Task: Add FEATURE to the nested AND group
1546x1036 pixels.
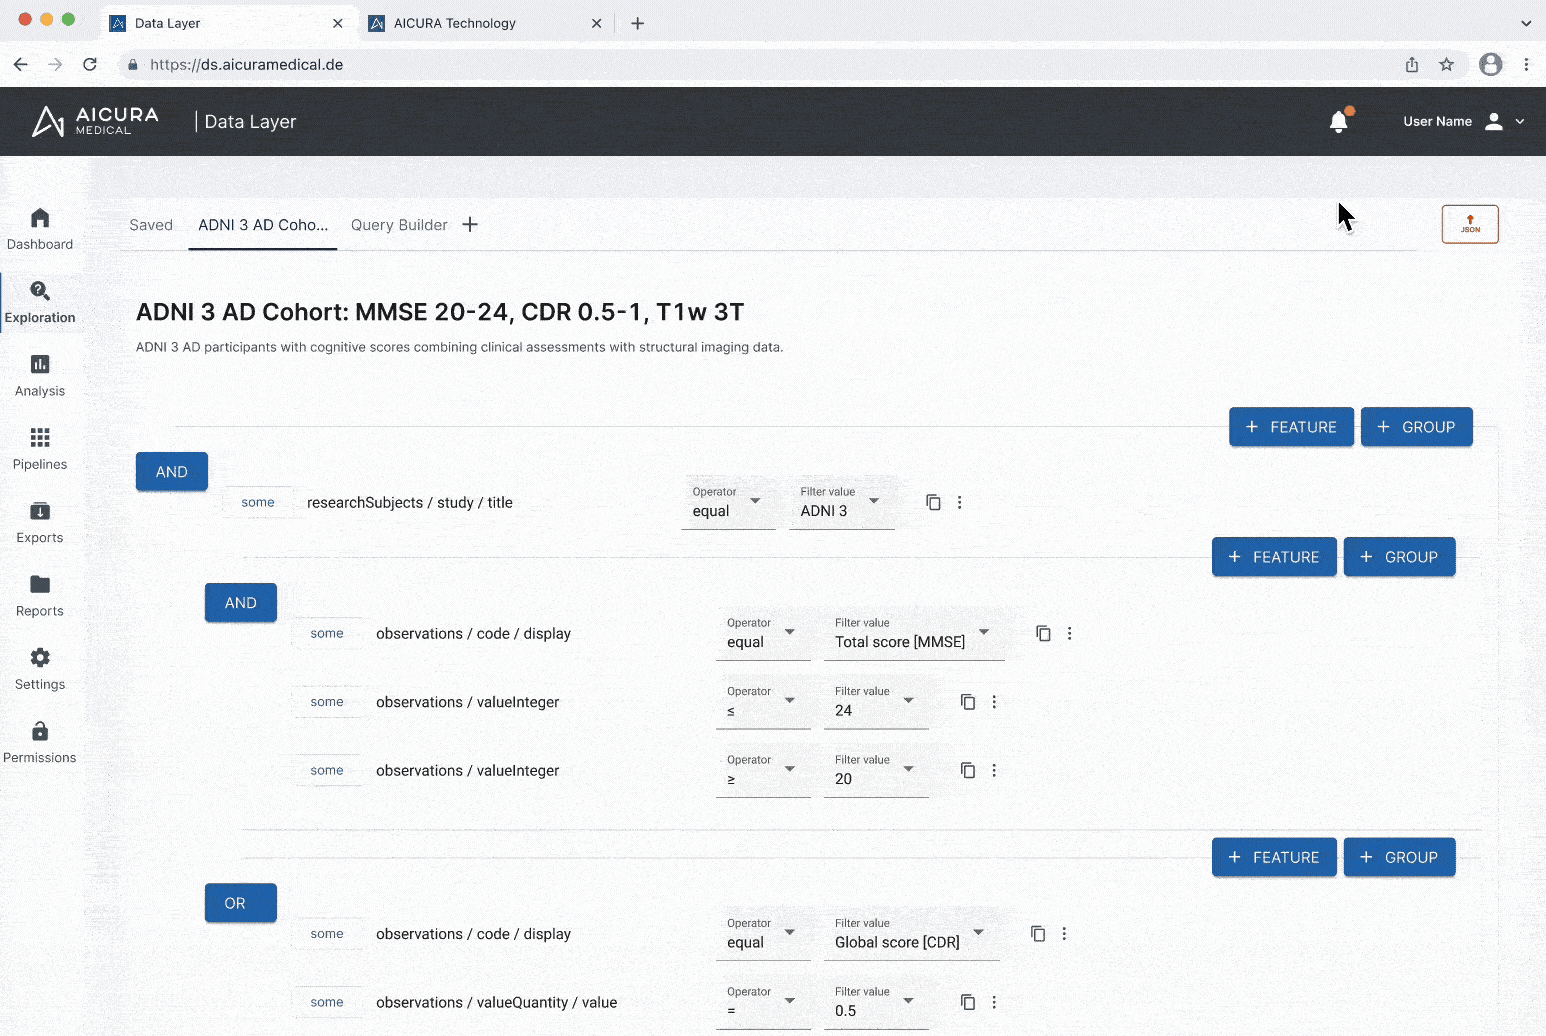Action: tap(1274, 557)
